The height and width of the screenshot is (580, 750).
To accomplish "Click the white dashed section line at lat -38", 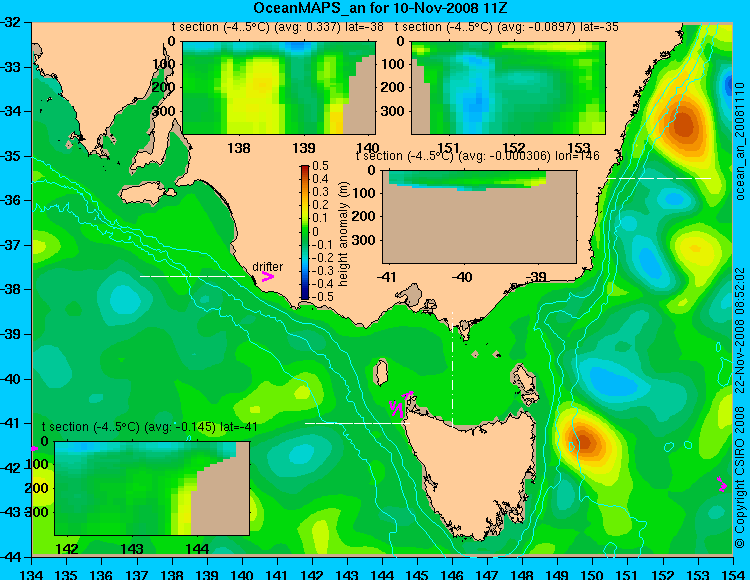I will (x=192, y=276).
